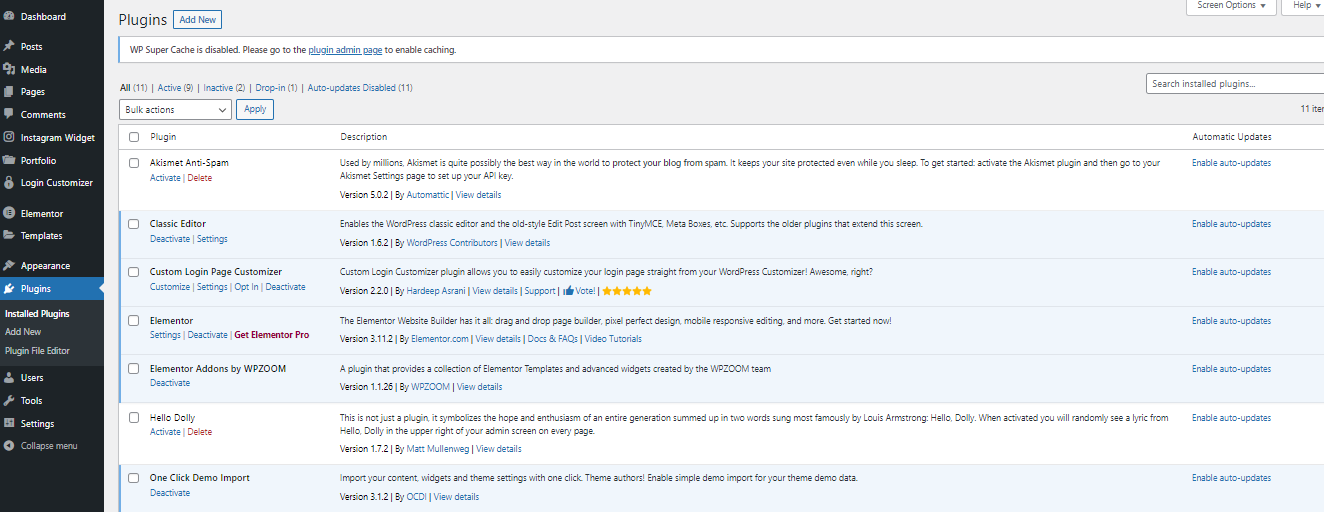Click the thumbs-up Vote icon
Viewport: 1324px width, 512px height.
click(x=568, y=291)
